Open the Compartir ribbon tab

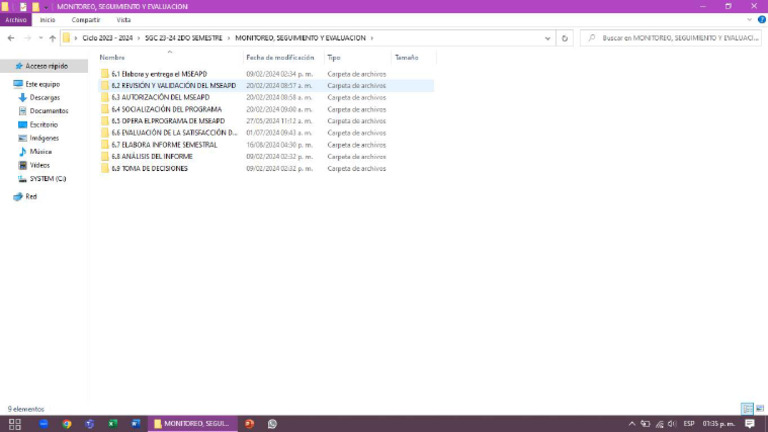[86, 20]
